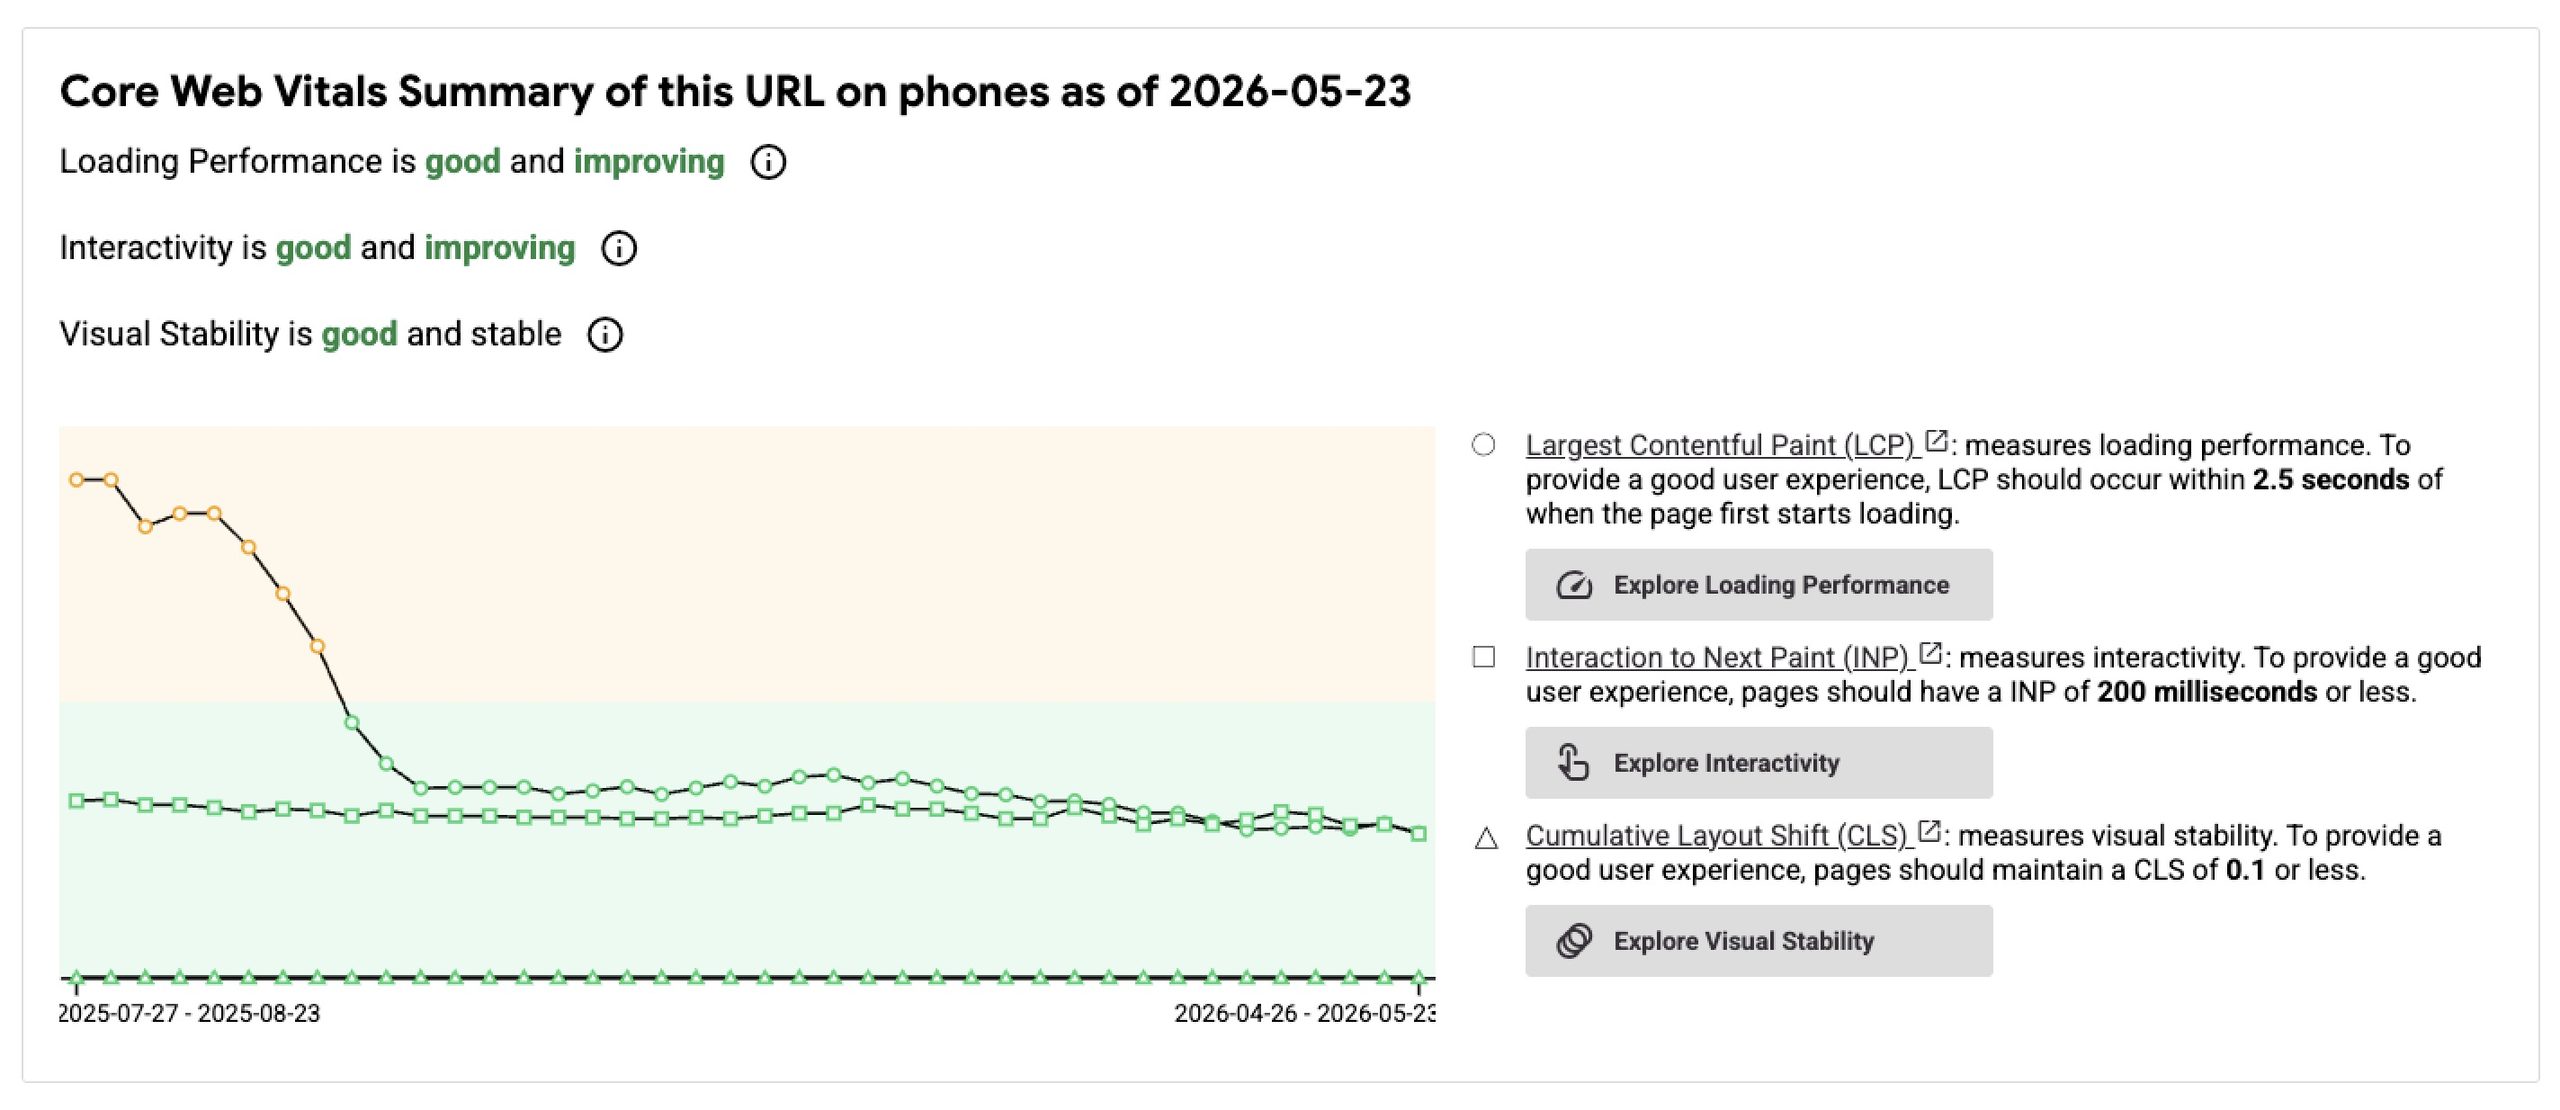
Task: Open the Interaction to Next Paint (INP) link
Action: coord(1716,658)
